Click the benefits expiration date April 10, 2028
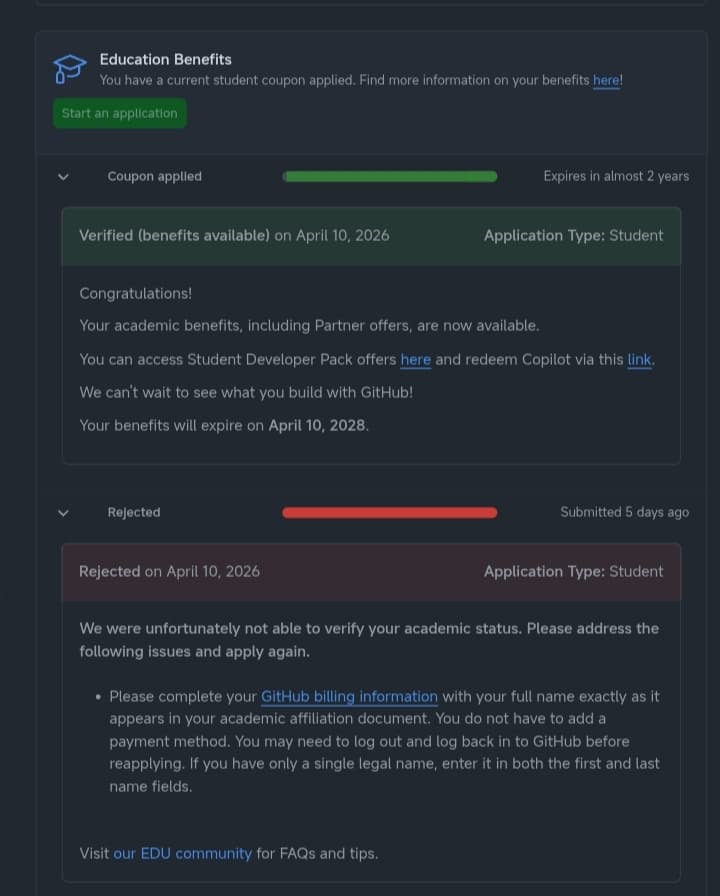 [x=317, y=425]
